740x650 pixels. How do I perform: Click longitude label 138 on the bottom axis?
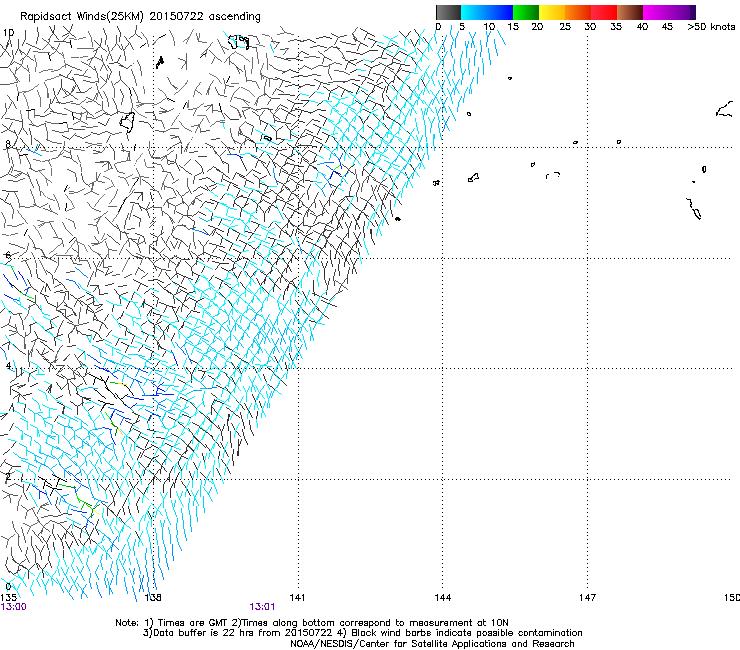(x=153, y=598)
